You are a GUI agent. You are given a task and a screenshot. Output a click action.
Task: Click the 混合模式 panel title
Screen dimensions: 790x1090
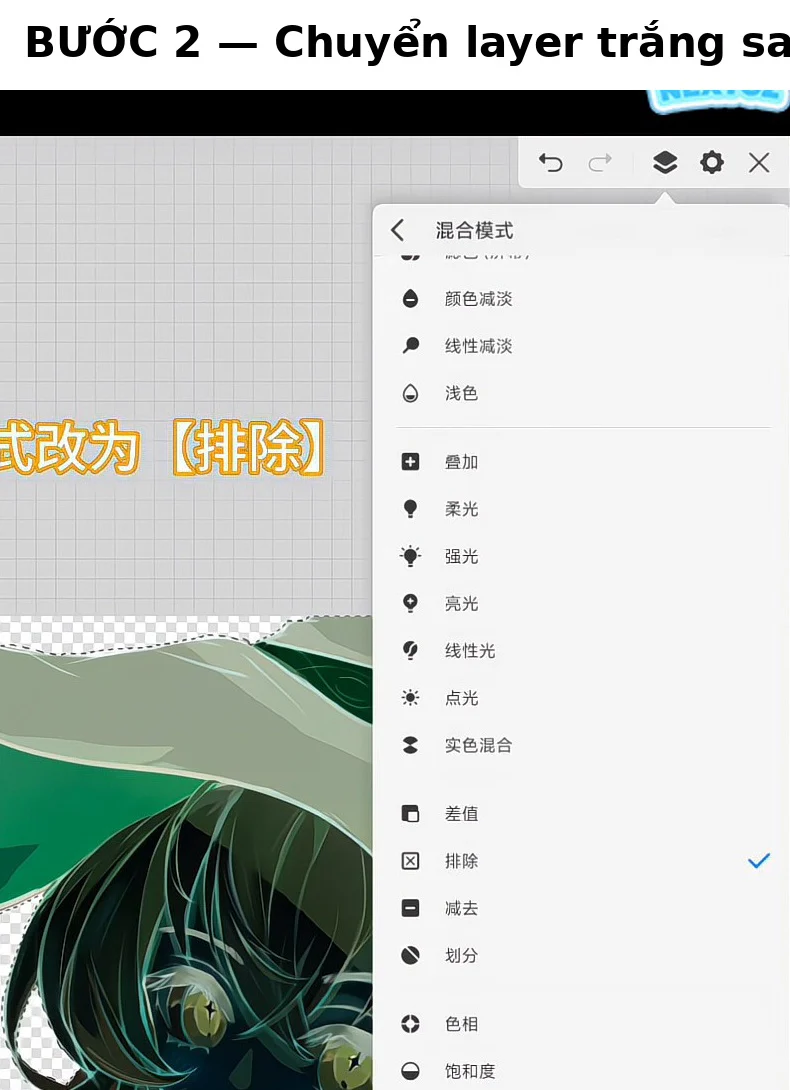pyautogui.click(x=474, y=230)
